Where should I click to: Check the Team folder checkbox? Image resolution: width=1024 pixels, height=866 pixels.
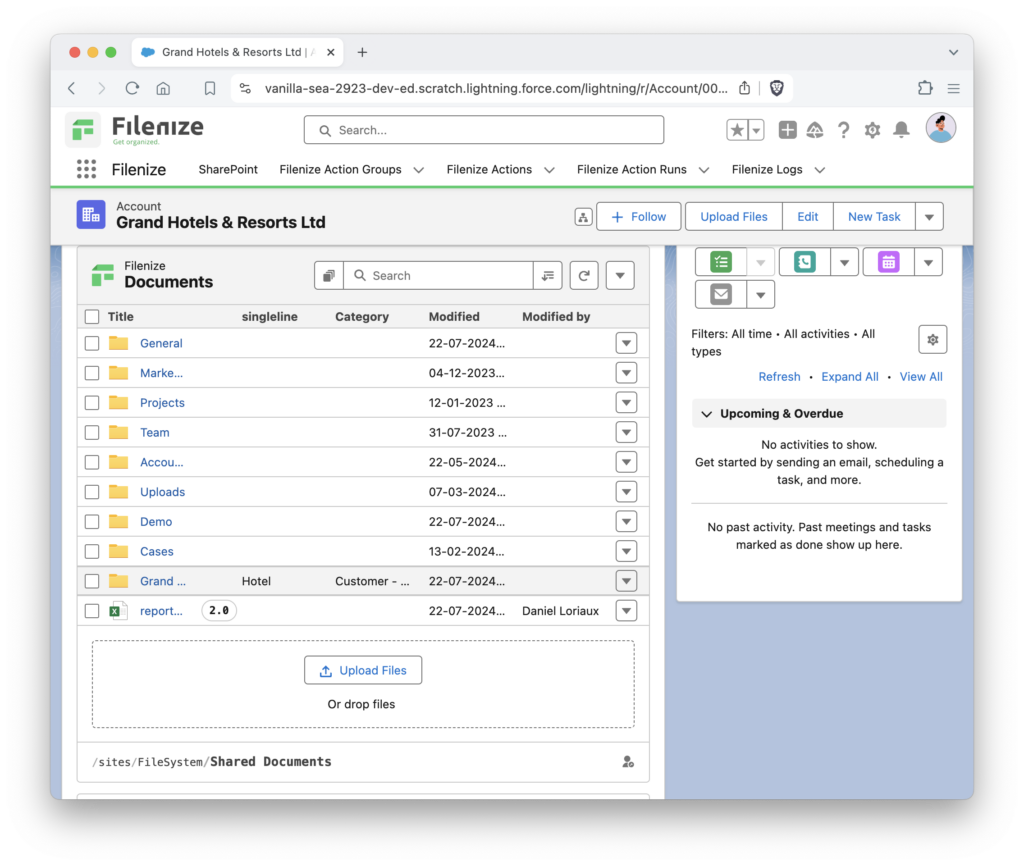pyautogui.click(x=92, y=432)
